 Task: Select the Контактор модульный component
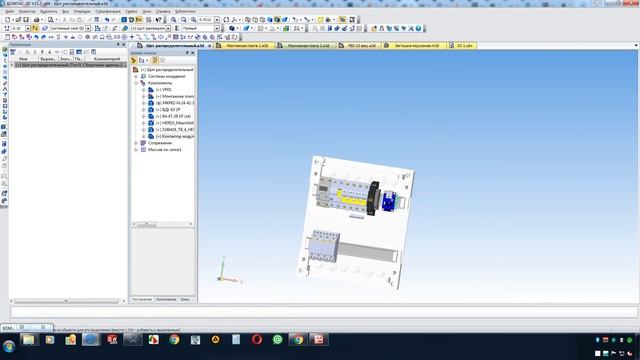click(175, 136)
